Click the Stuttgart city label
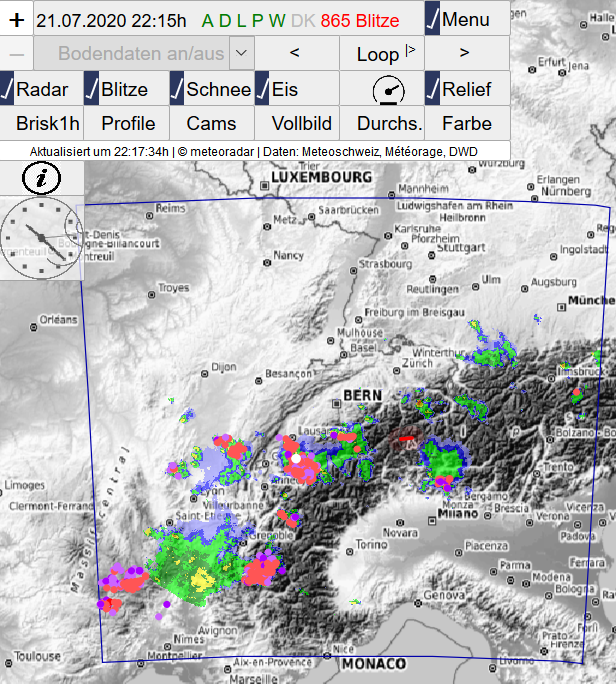This screenshot has height=684, width=616. [461, 247]
